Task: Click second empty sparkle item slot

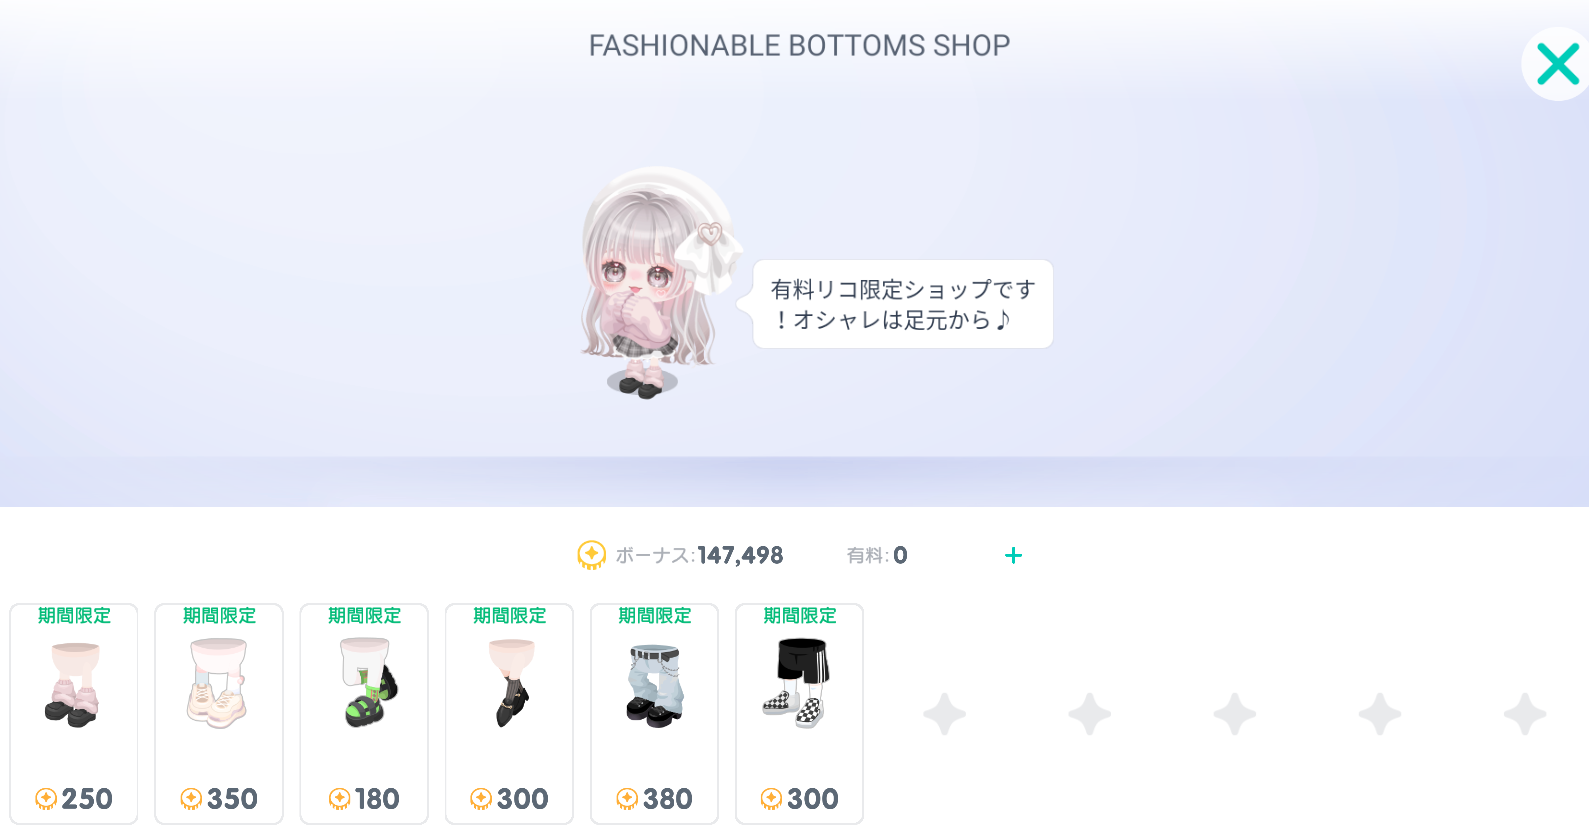Action: 1090,714
